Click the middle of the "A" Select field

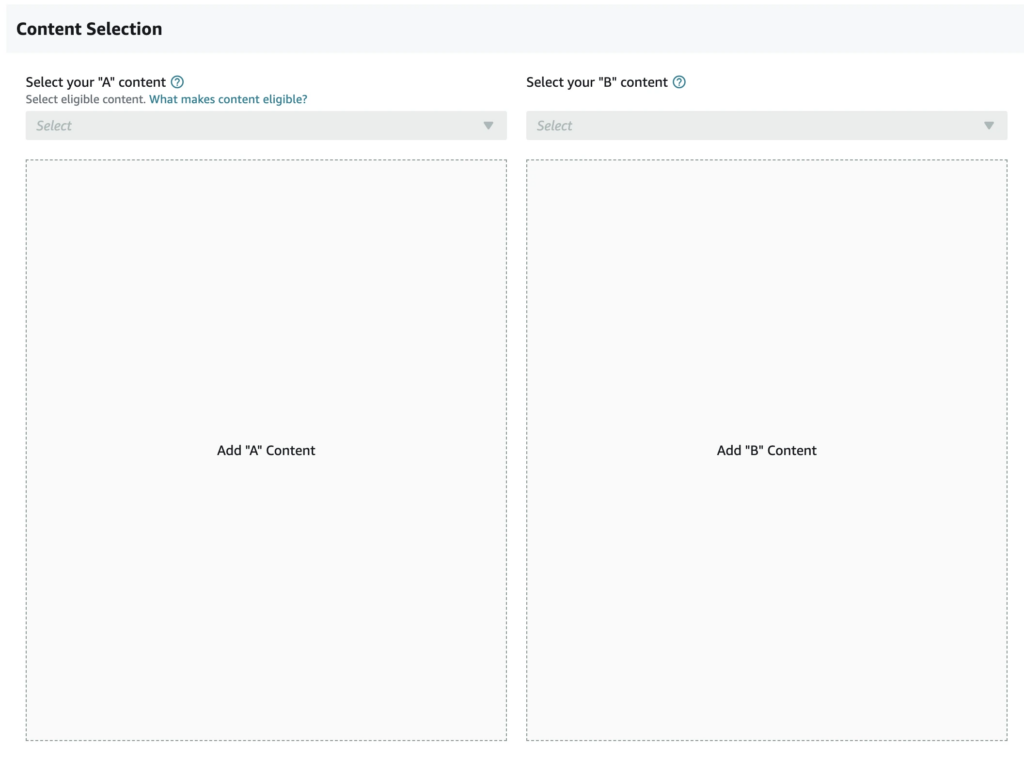point(266,126)
